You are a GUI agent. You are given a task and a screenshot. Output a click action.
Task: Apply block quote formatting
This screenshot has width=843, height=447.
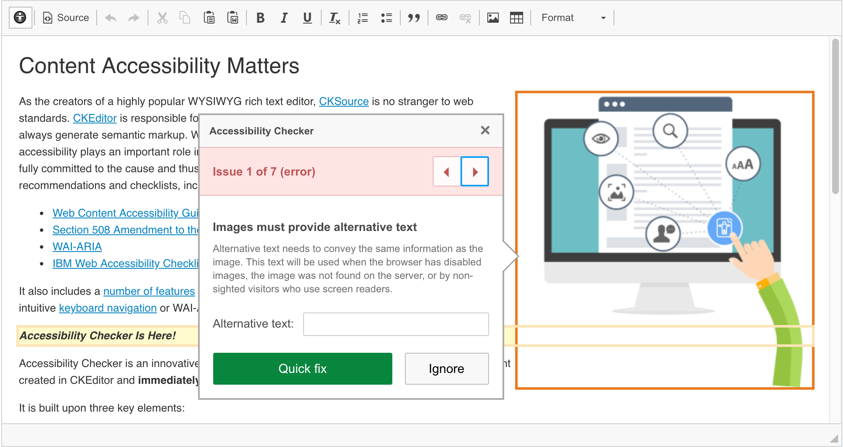[x=413, y=18]
